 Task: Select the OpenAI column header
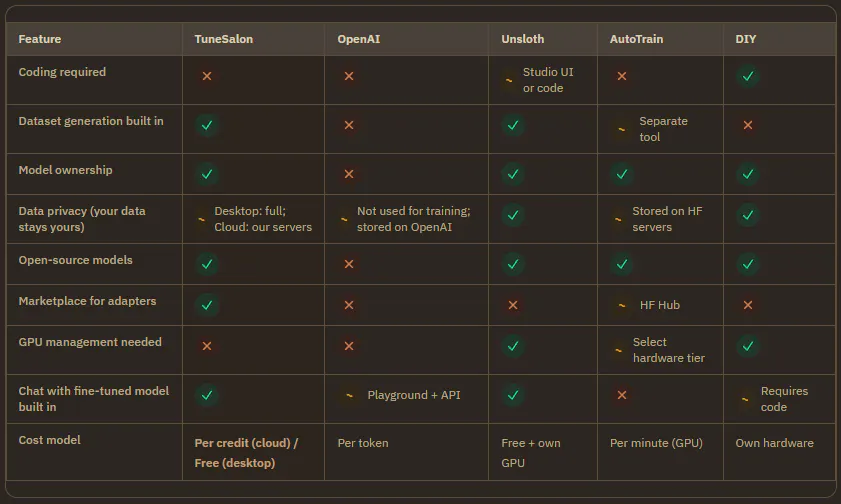pos(358,39)
